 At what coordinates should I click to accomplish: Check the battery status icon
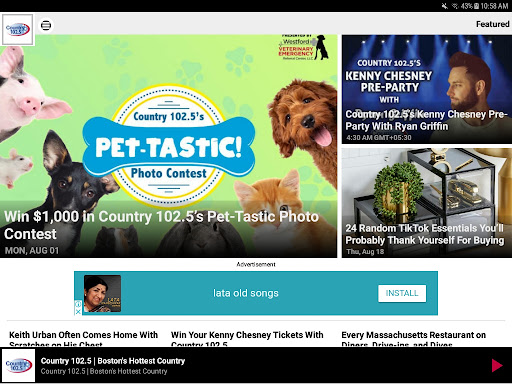[476, 6]
